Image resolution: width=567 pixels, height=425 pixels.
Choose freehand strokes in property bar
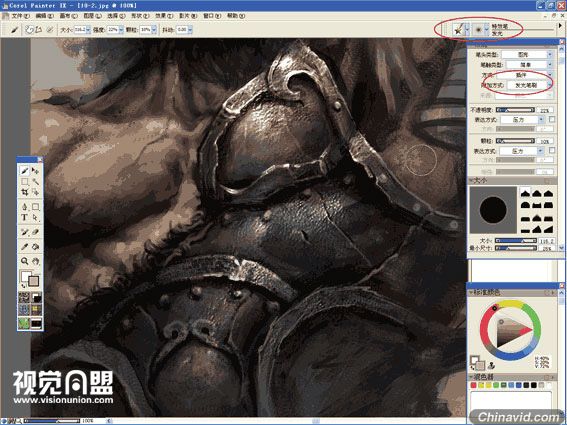[29, 30]
